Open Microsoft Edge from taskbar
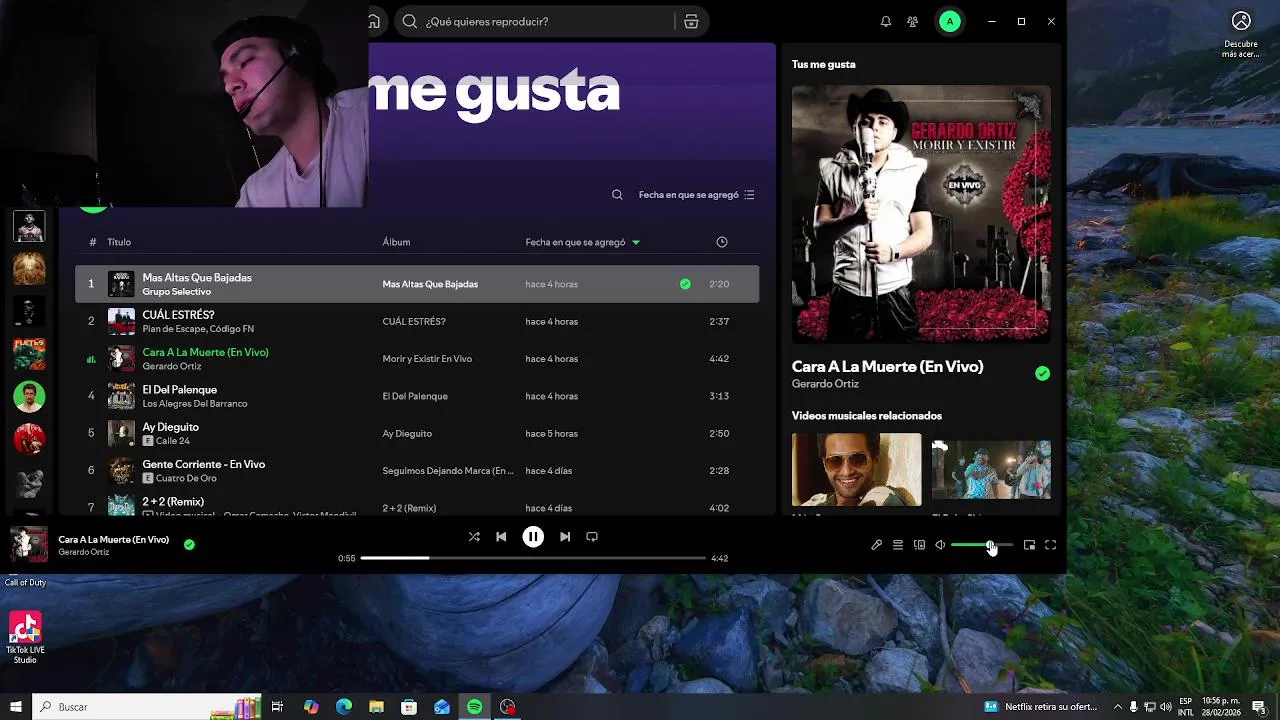This screenshot has width=1280, height=720. 344,707
